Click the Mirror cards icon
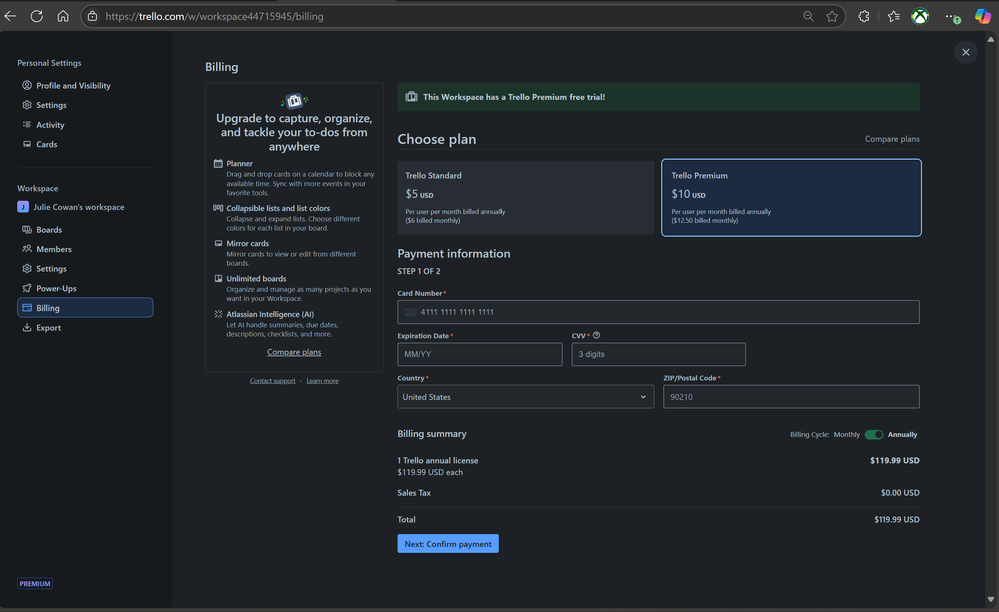 tap(218, 243)
